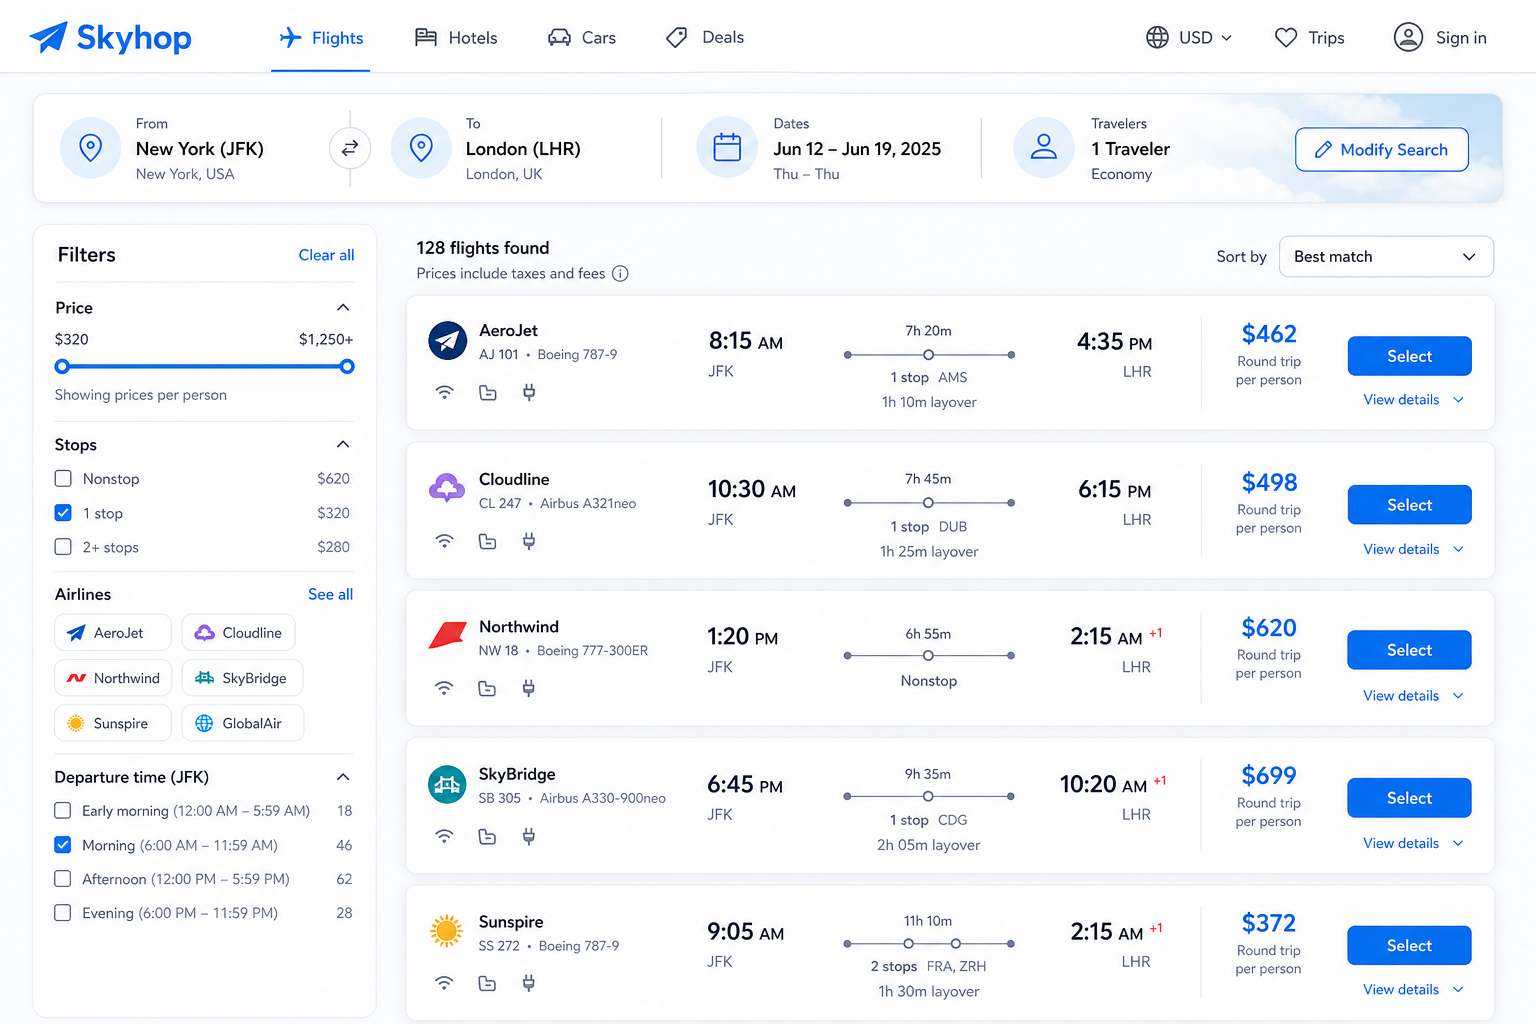1536x1024 pixels.
Task: Open the Dates calendar icon
Action: 727,148
